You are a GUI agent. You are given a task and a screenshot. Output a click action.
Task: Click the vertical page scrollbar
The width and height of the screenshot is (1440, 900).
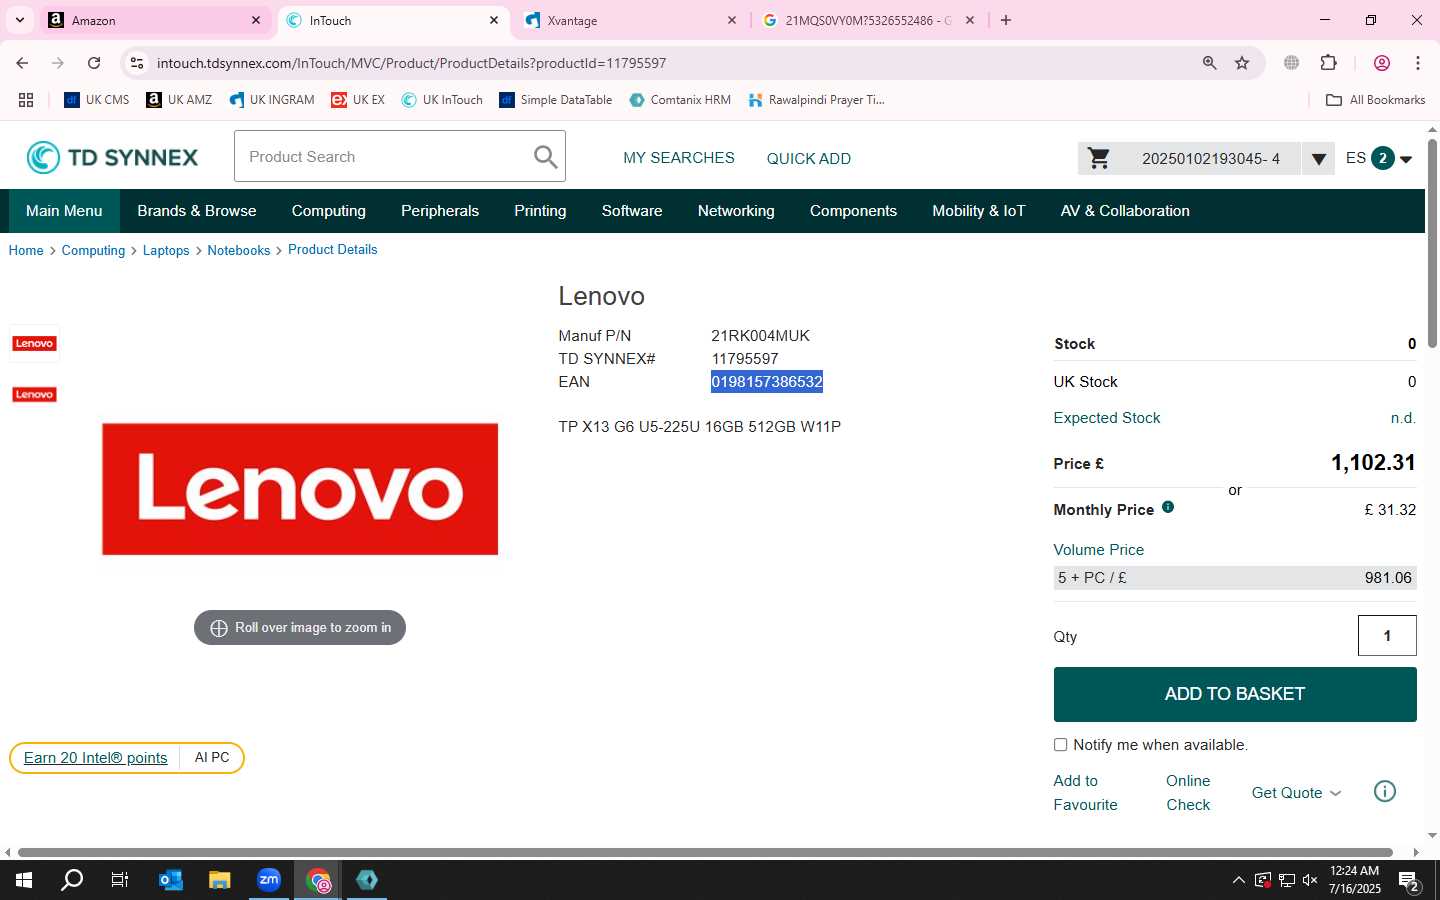tap(1432, 245)
